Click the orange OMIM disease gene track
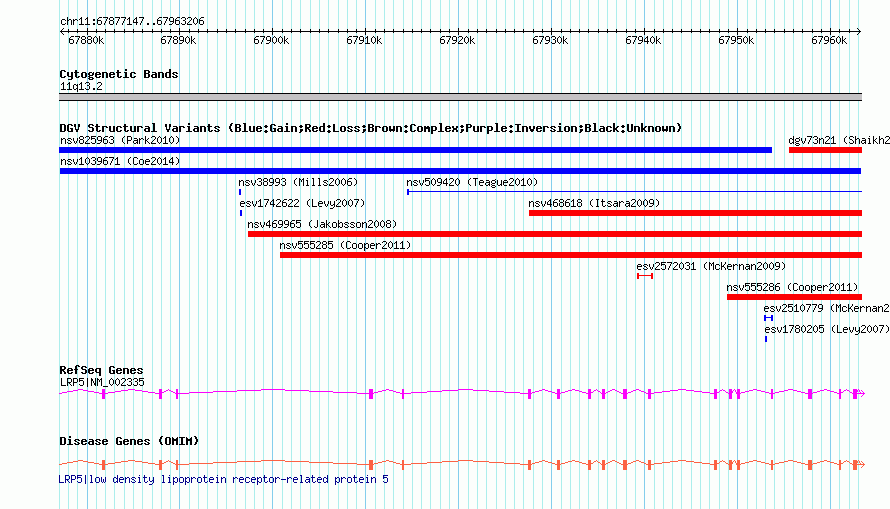890x509 pixels. 461,465
